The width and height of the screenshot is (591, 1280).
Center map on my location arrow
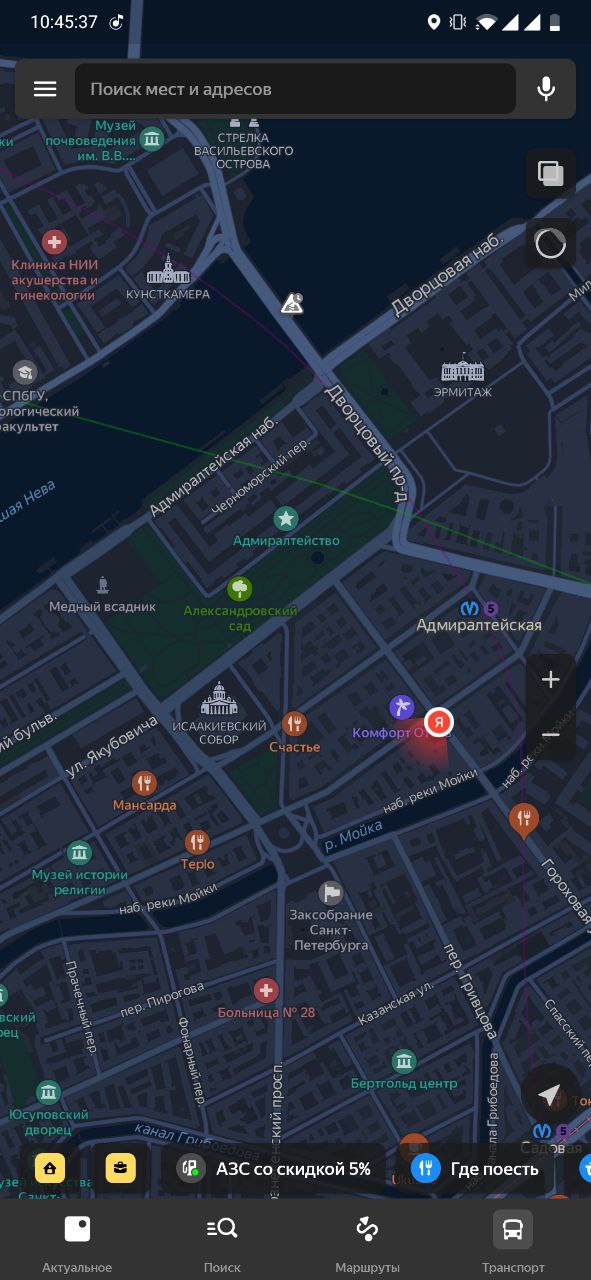549,1095
